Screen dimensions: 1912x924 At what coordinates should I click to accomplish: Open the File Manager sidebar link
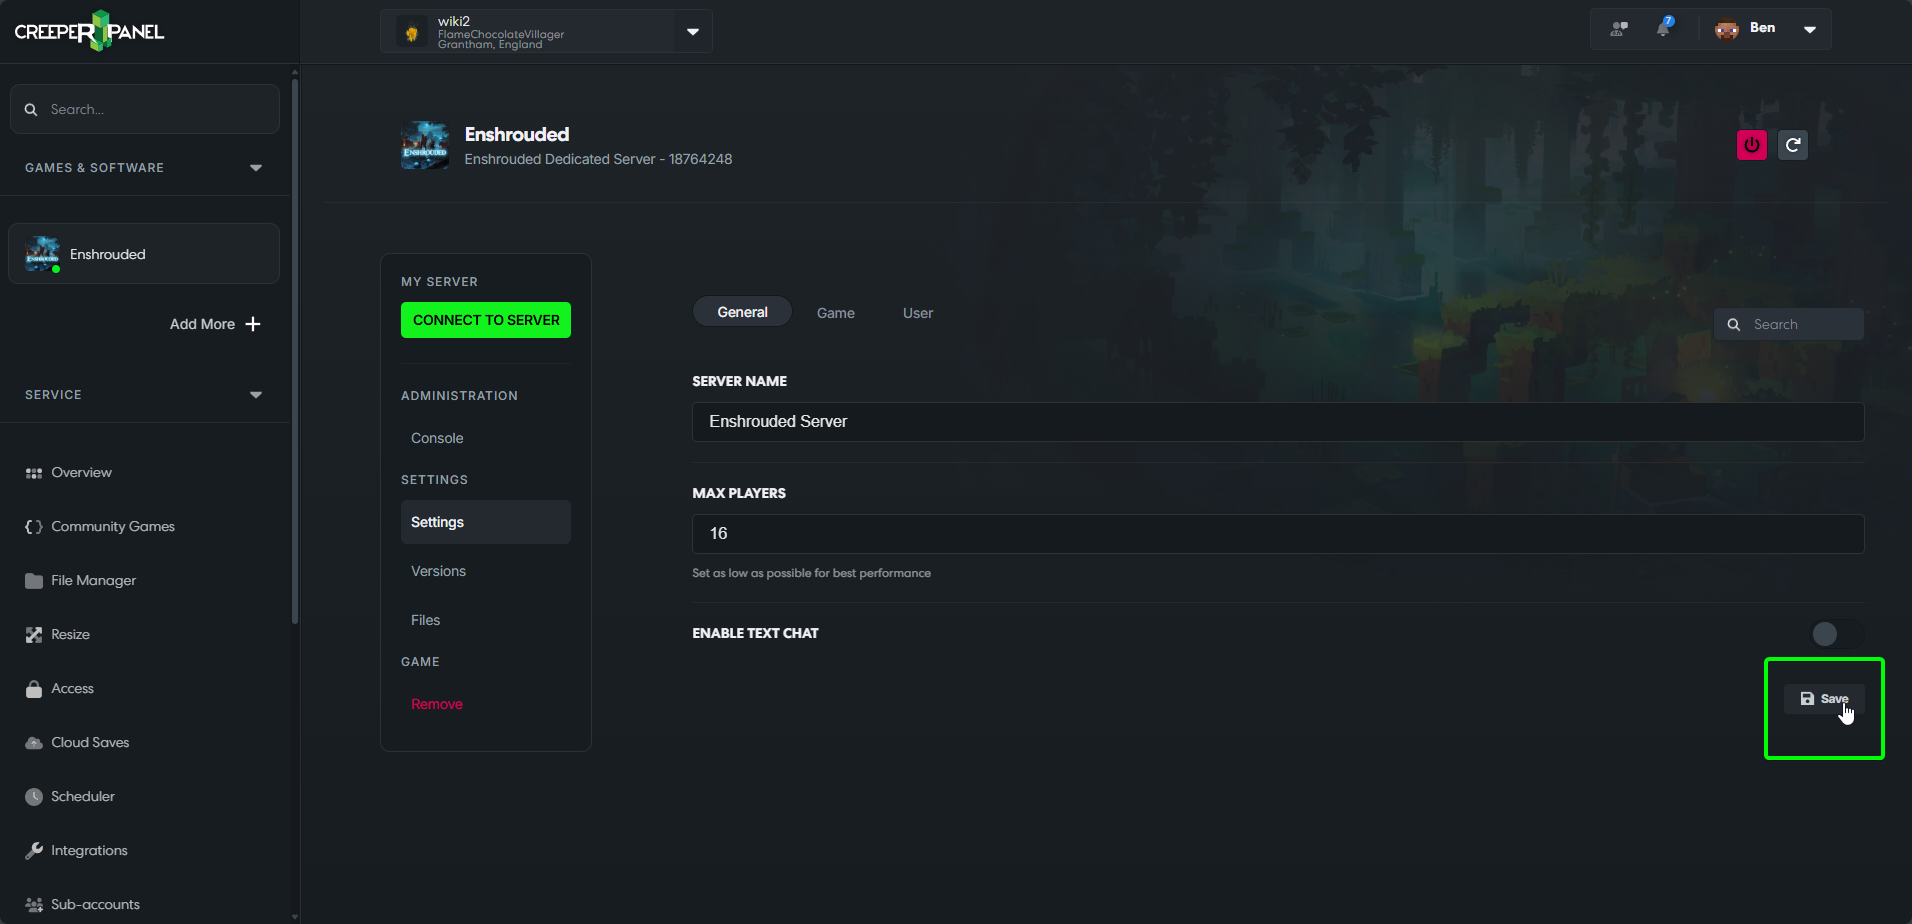(93, 581)
